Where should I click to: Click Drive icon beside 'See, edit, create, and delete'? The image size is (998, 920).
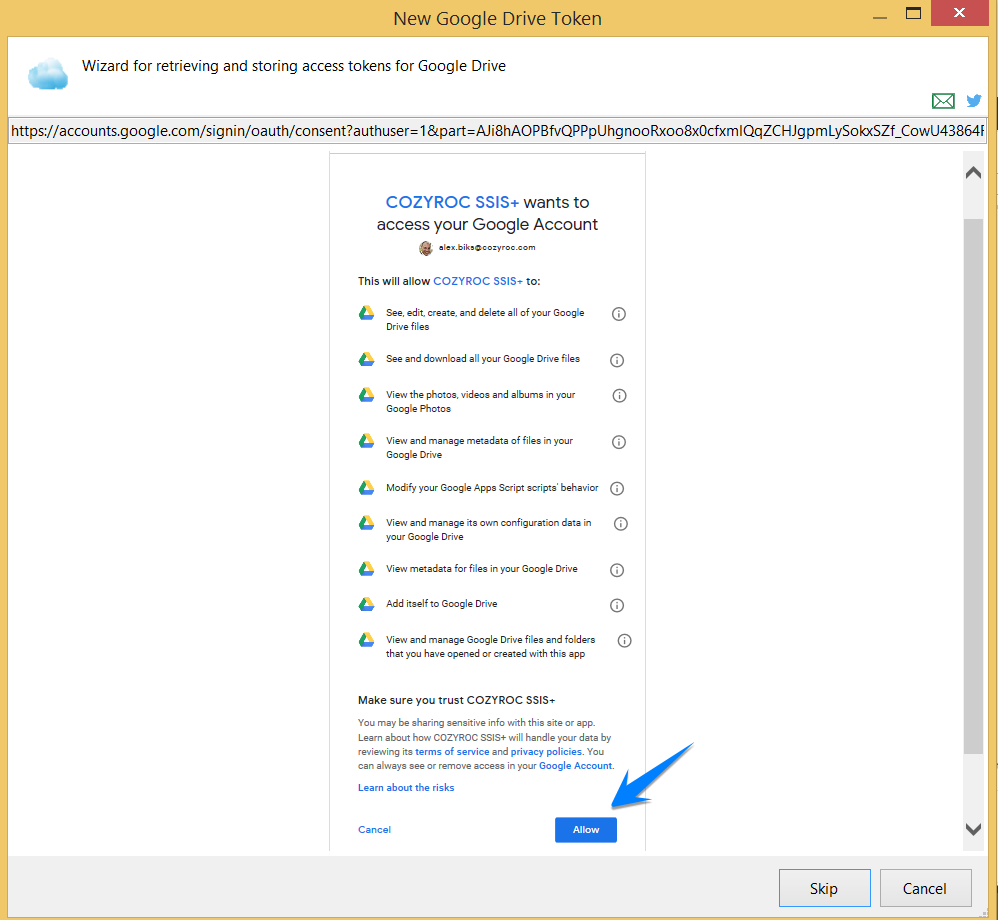367,313
